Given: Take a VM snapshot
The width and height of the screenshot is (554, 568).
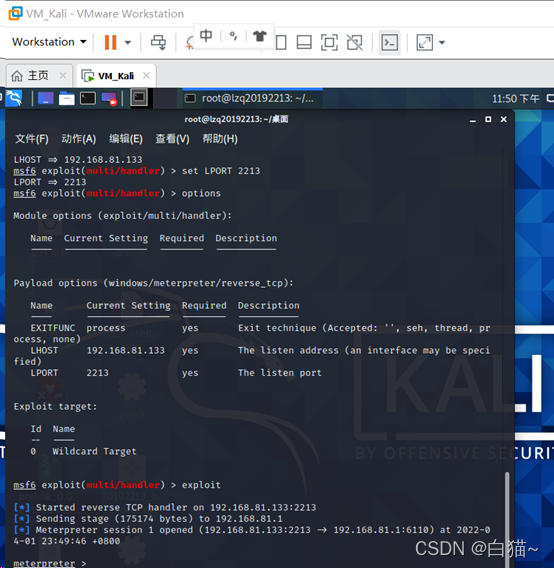Looking at the screenshot, I should pyautogui.click(x=189, y=42).
